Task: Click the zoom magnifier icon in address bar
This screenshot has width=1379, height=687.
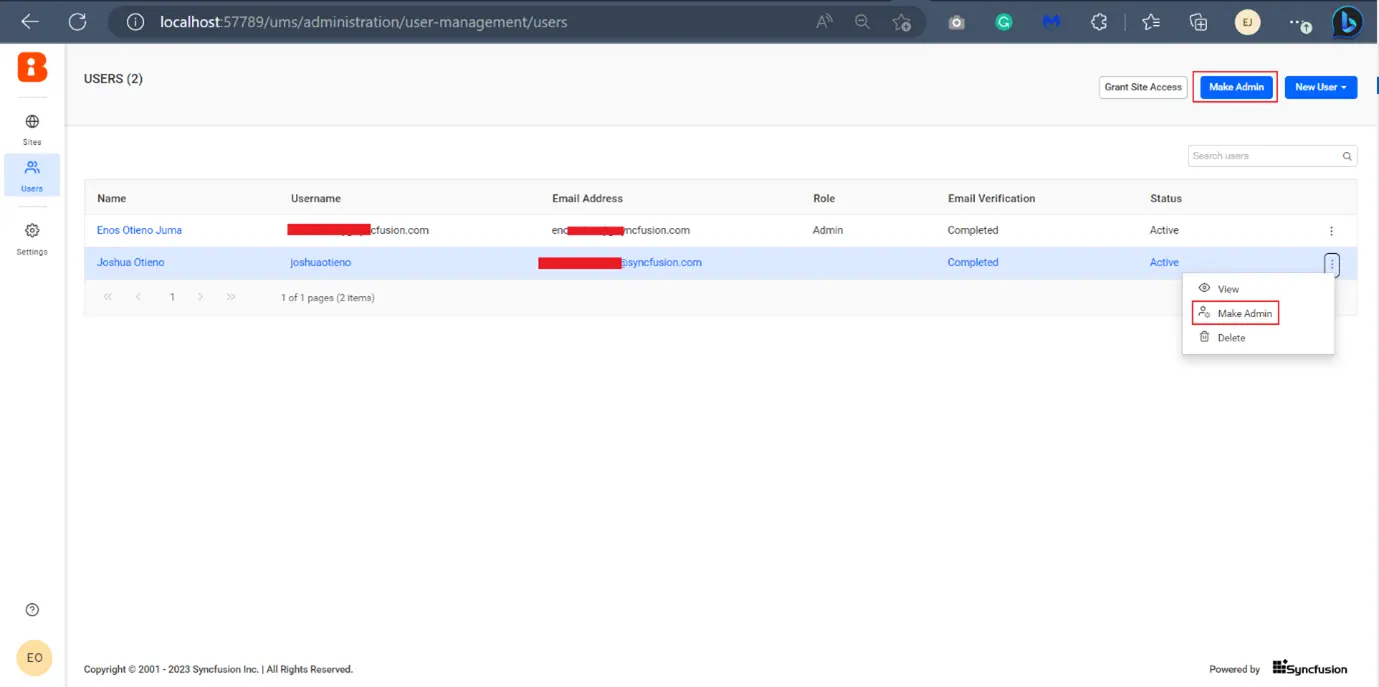Action: pyautogui.click(x=862, y=21)
